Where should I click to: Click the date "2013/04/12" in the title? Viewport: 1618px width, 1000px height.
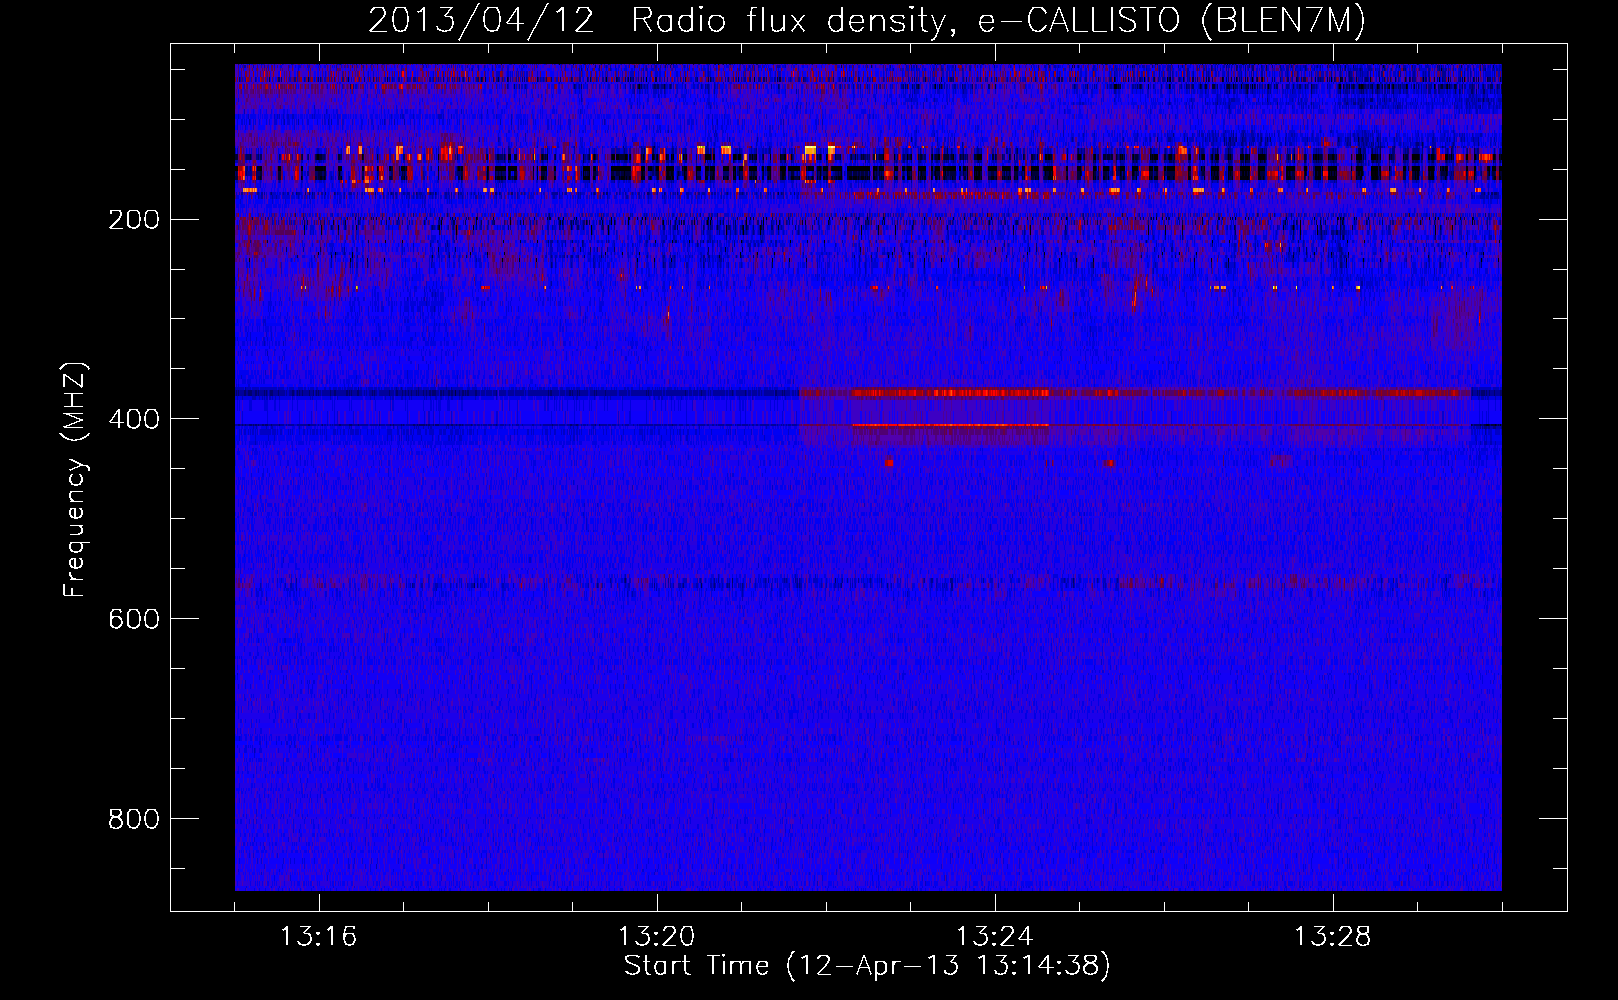coord(481,21)
